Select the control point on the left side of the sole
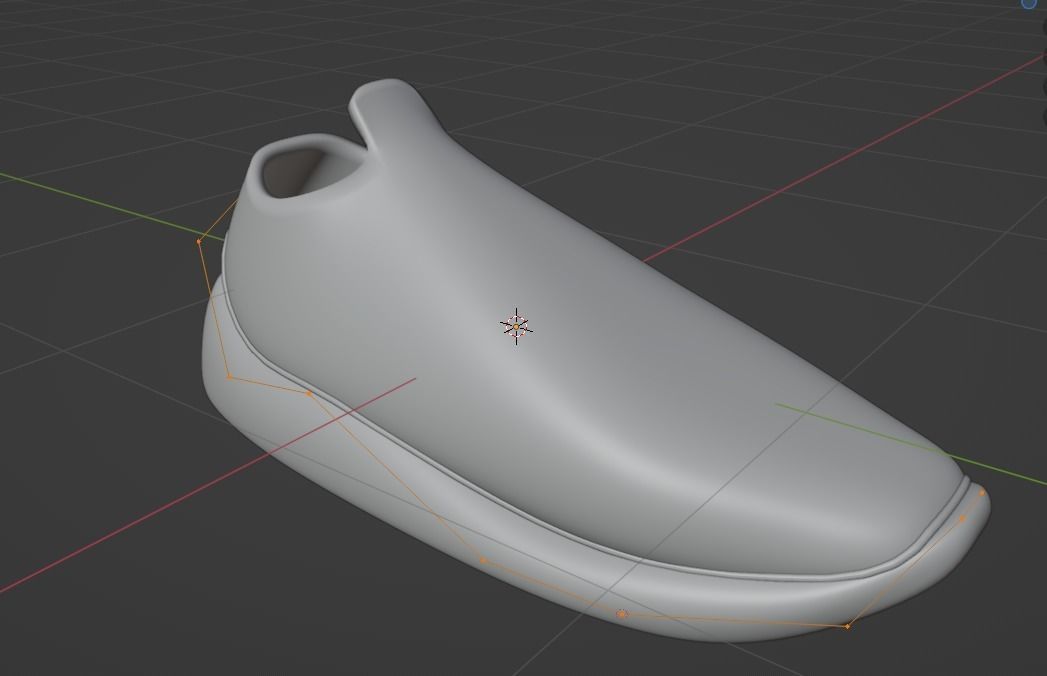 point(230,376)
